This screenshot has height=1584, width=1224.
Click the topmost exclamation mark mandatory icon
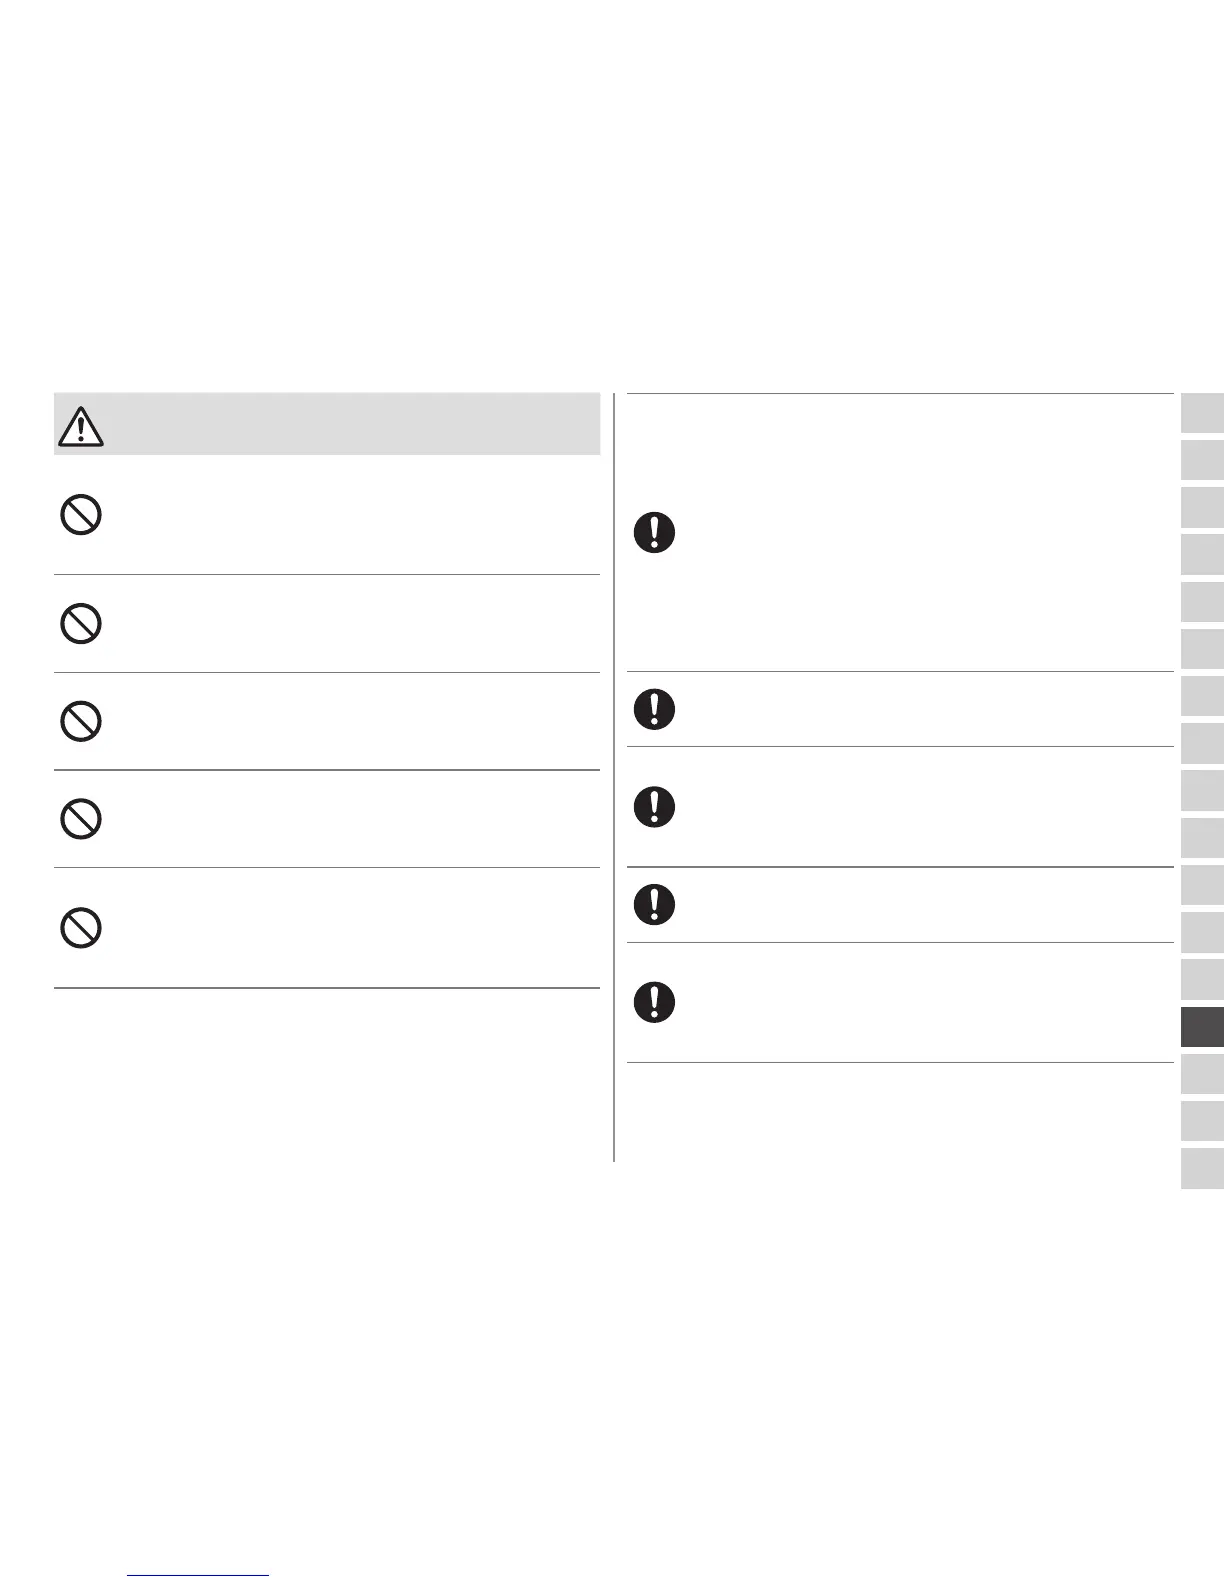click(x=654, y=533)
